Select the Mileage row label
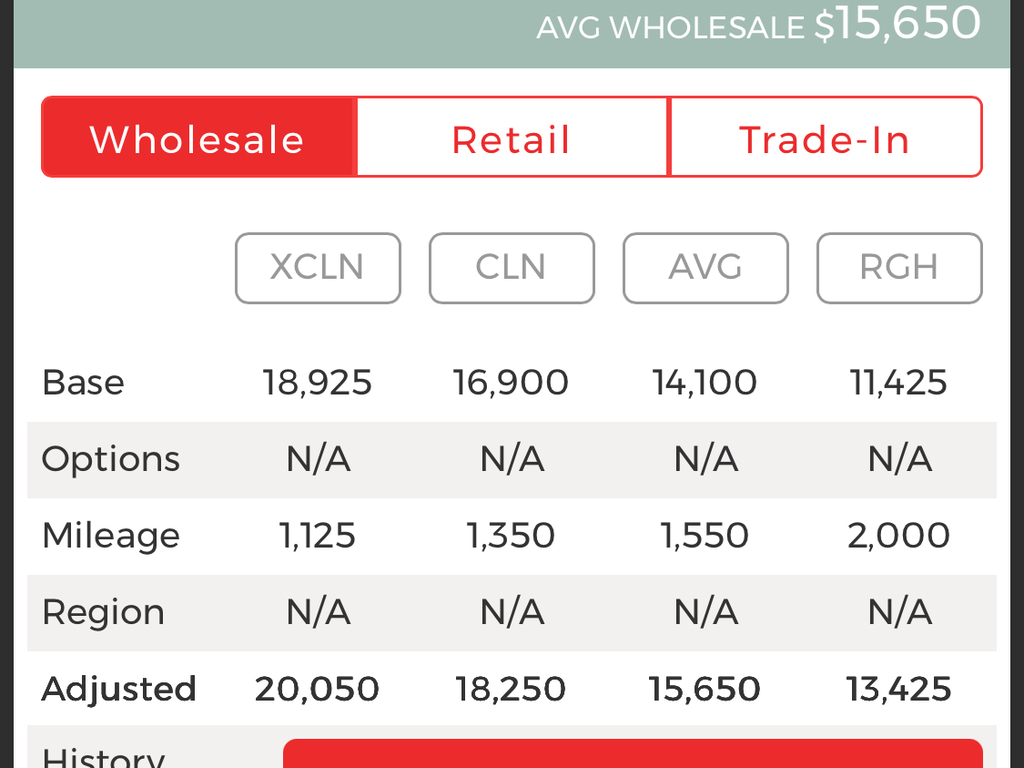 pos(110,537)
